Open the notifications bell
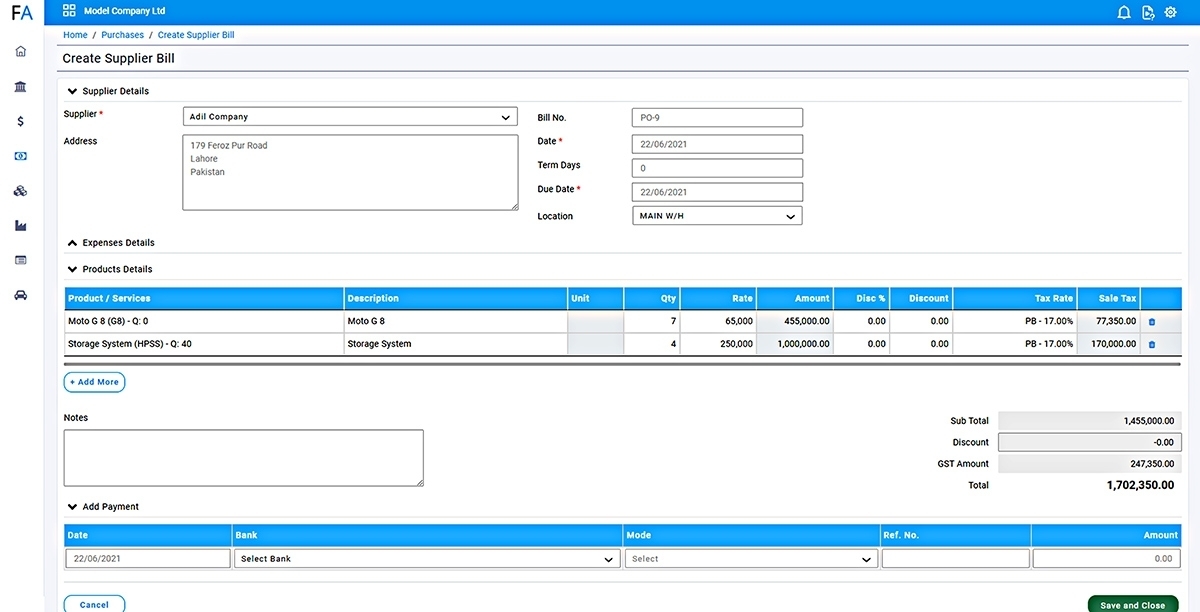This screenshot has width=1200, height=612. click(x=1124, y=13)
